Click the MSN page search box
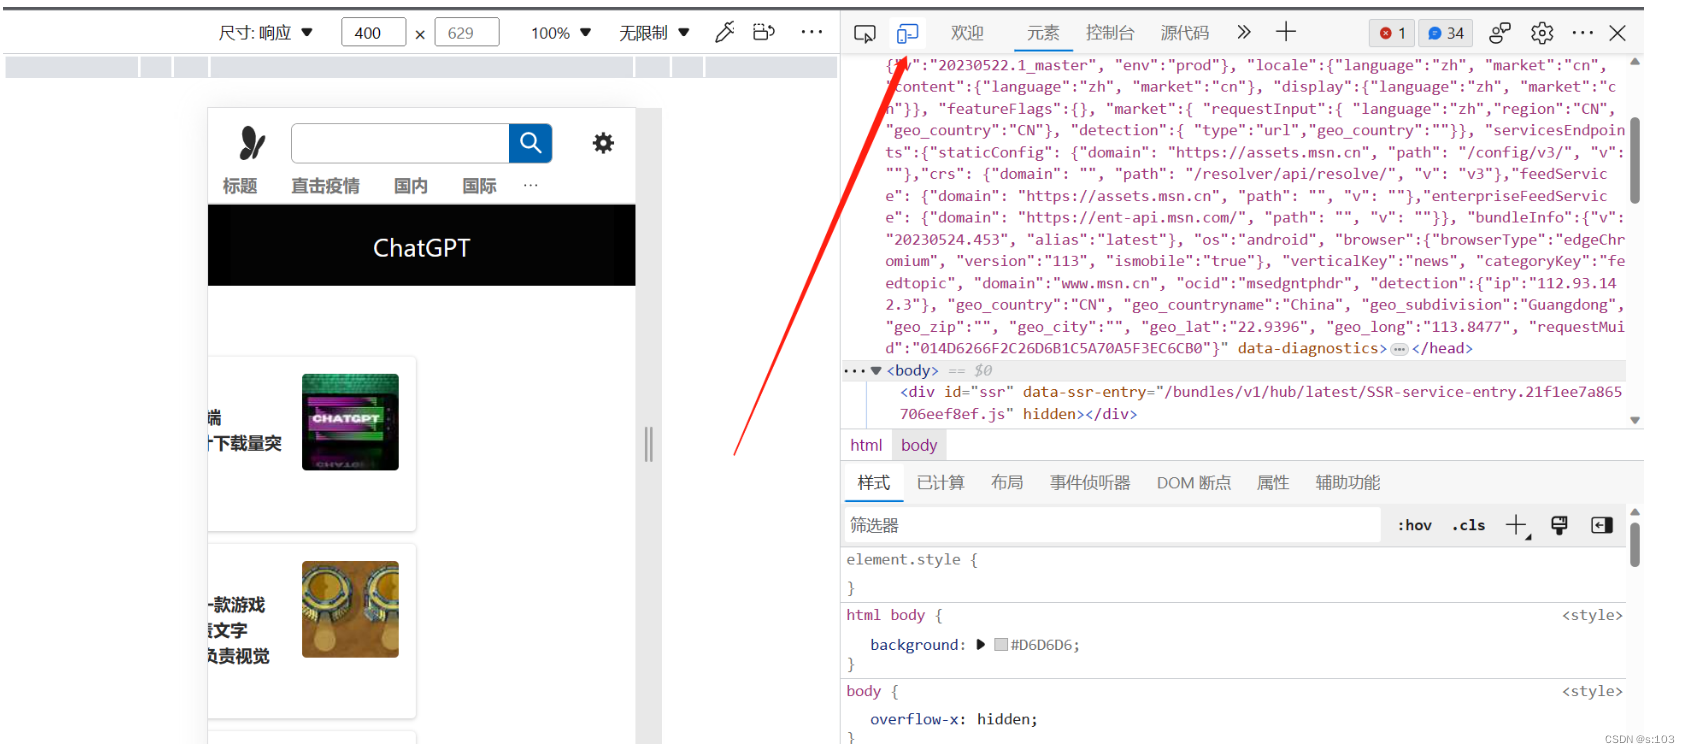Screen dimensions: 1690x753 point(400,143)
